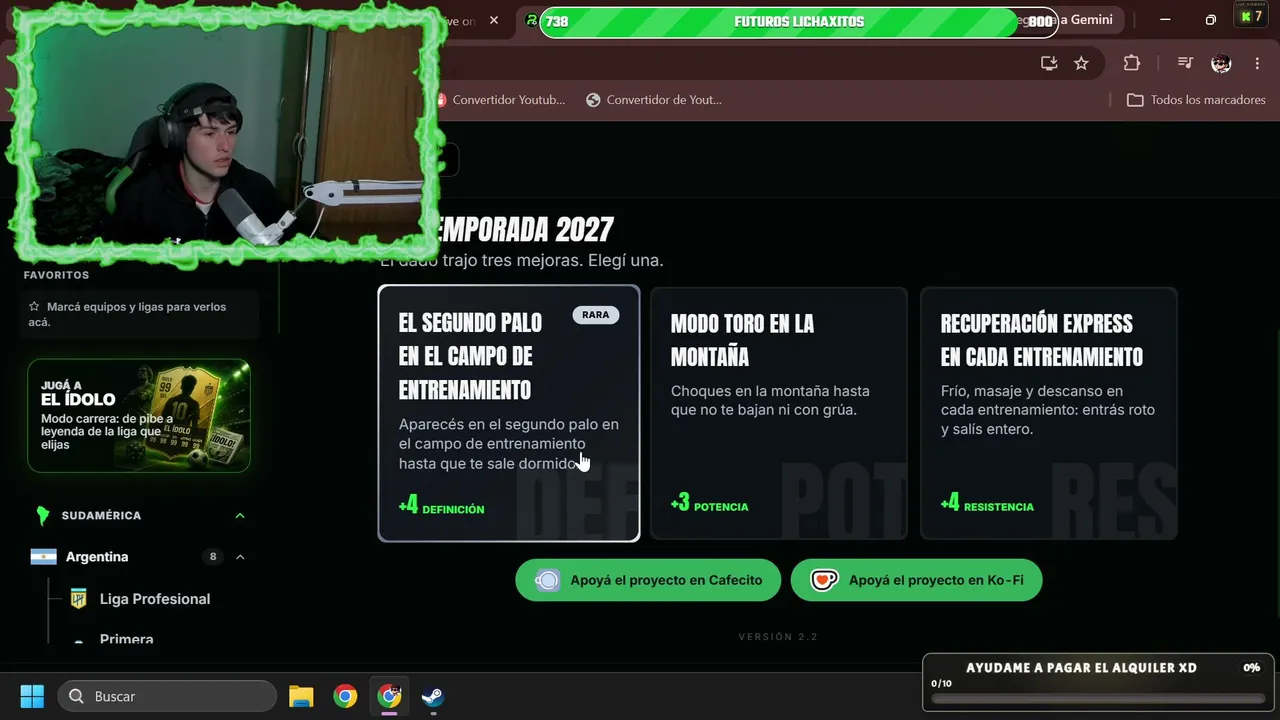Screen dimensions: 1280x720
Task: Click the favorites star icon in the sidebar
Action: (x=34, y=307)
